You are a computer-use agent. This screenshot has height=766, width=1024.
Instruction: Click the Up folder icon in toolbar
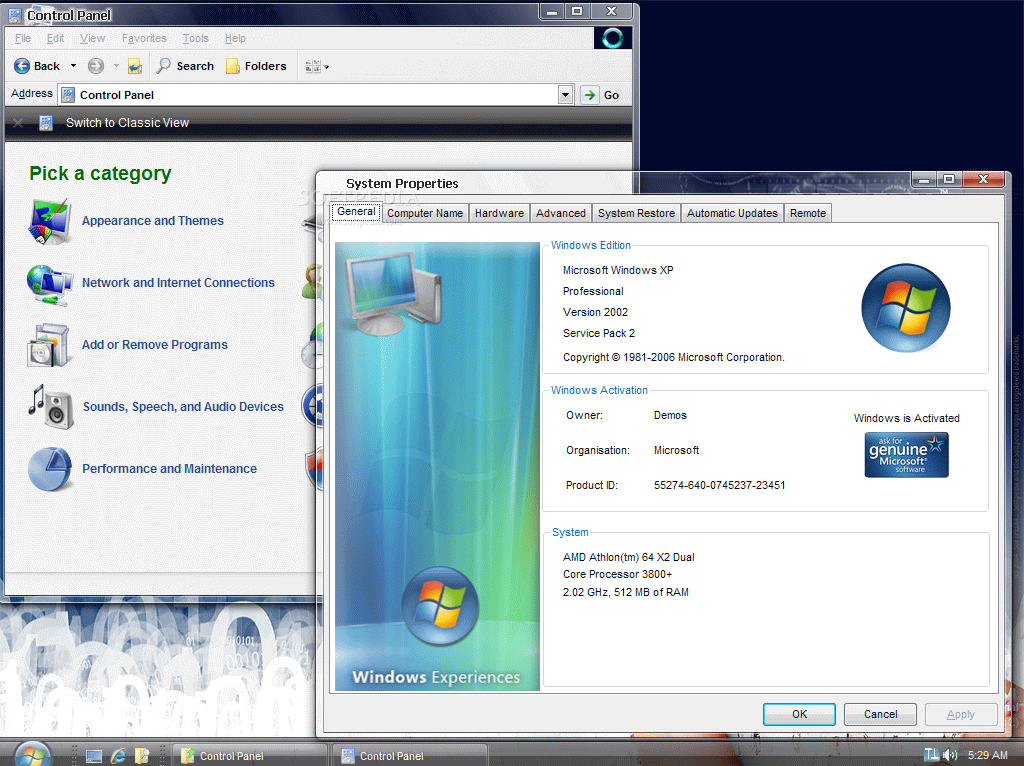[x=135, y=66]
